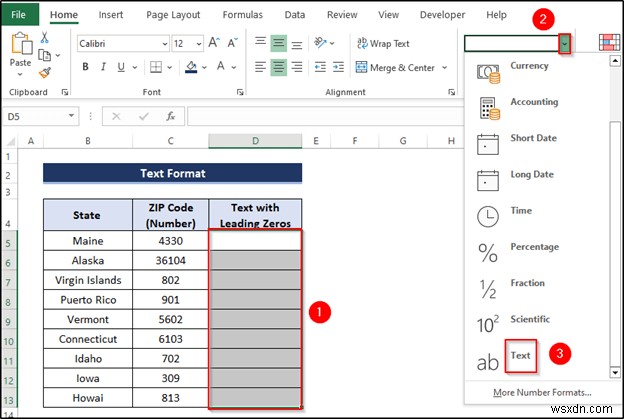Click the Conditional Formatting icon
This screenshot has height=419, width=624.
point(609,43)
